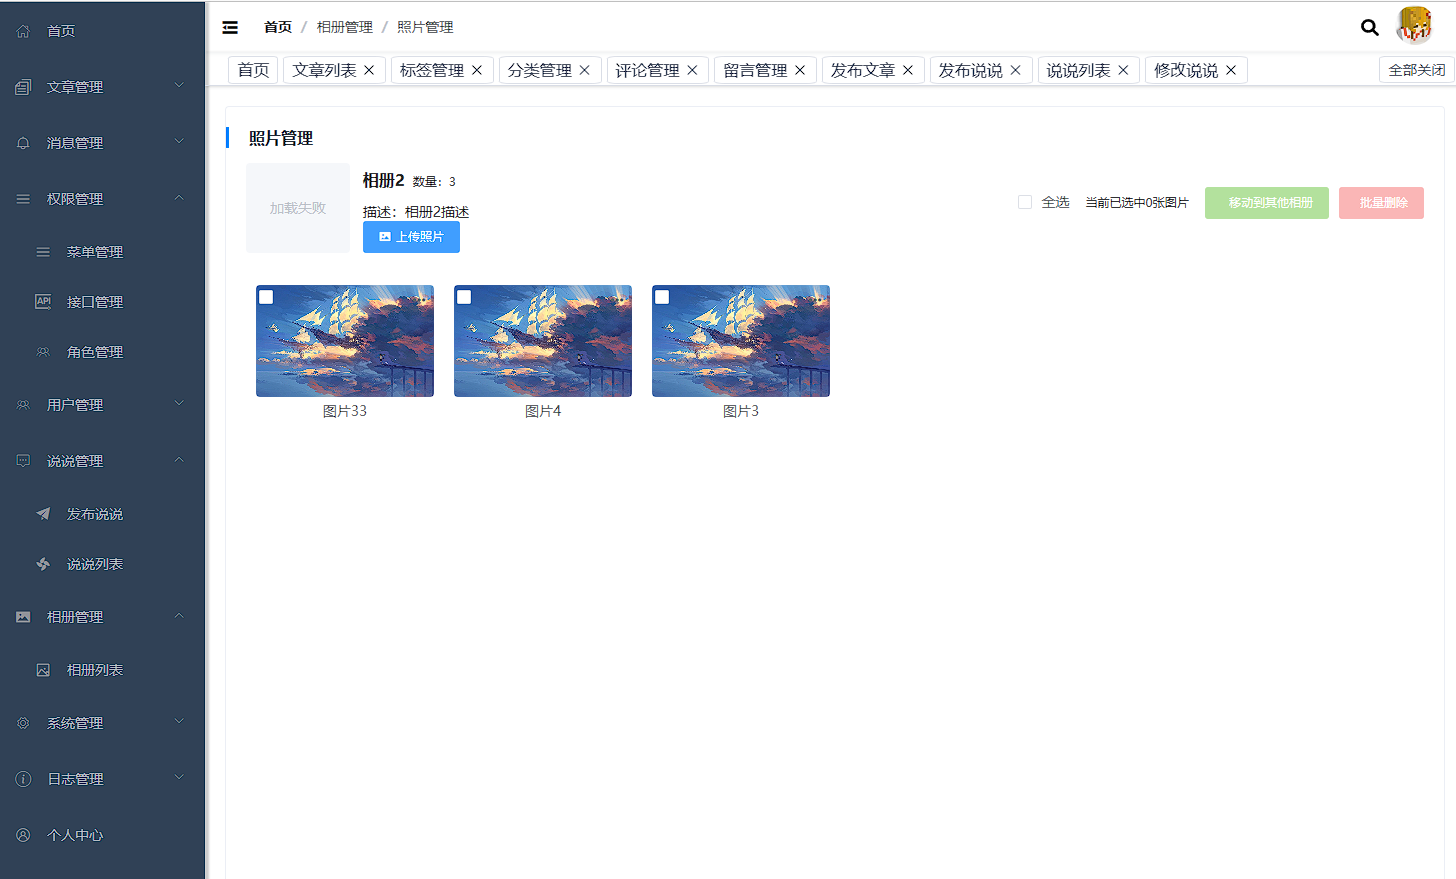Click the 全部关闭 button
This screenshot has width=1456, height=879.
1416,70
